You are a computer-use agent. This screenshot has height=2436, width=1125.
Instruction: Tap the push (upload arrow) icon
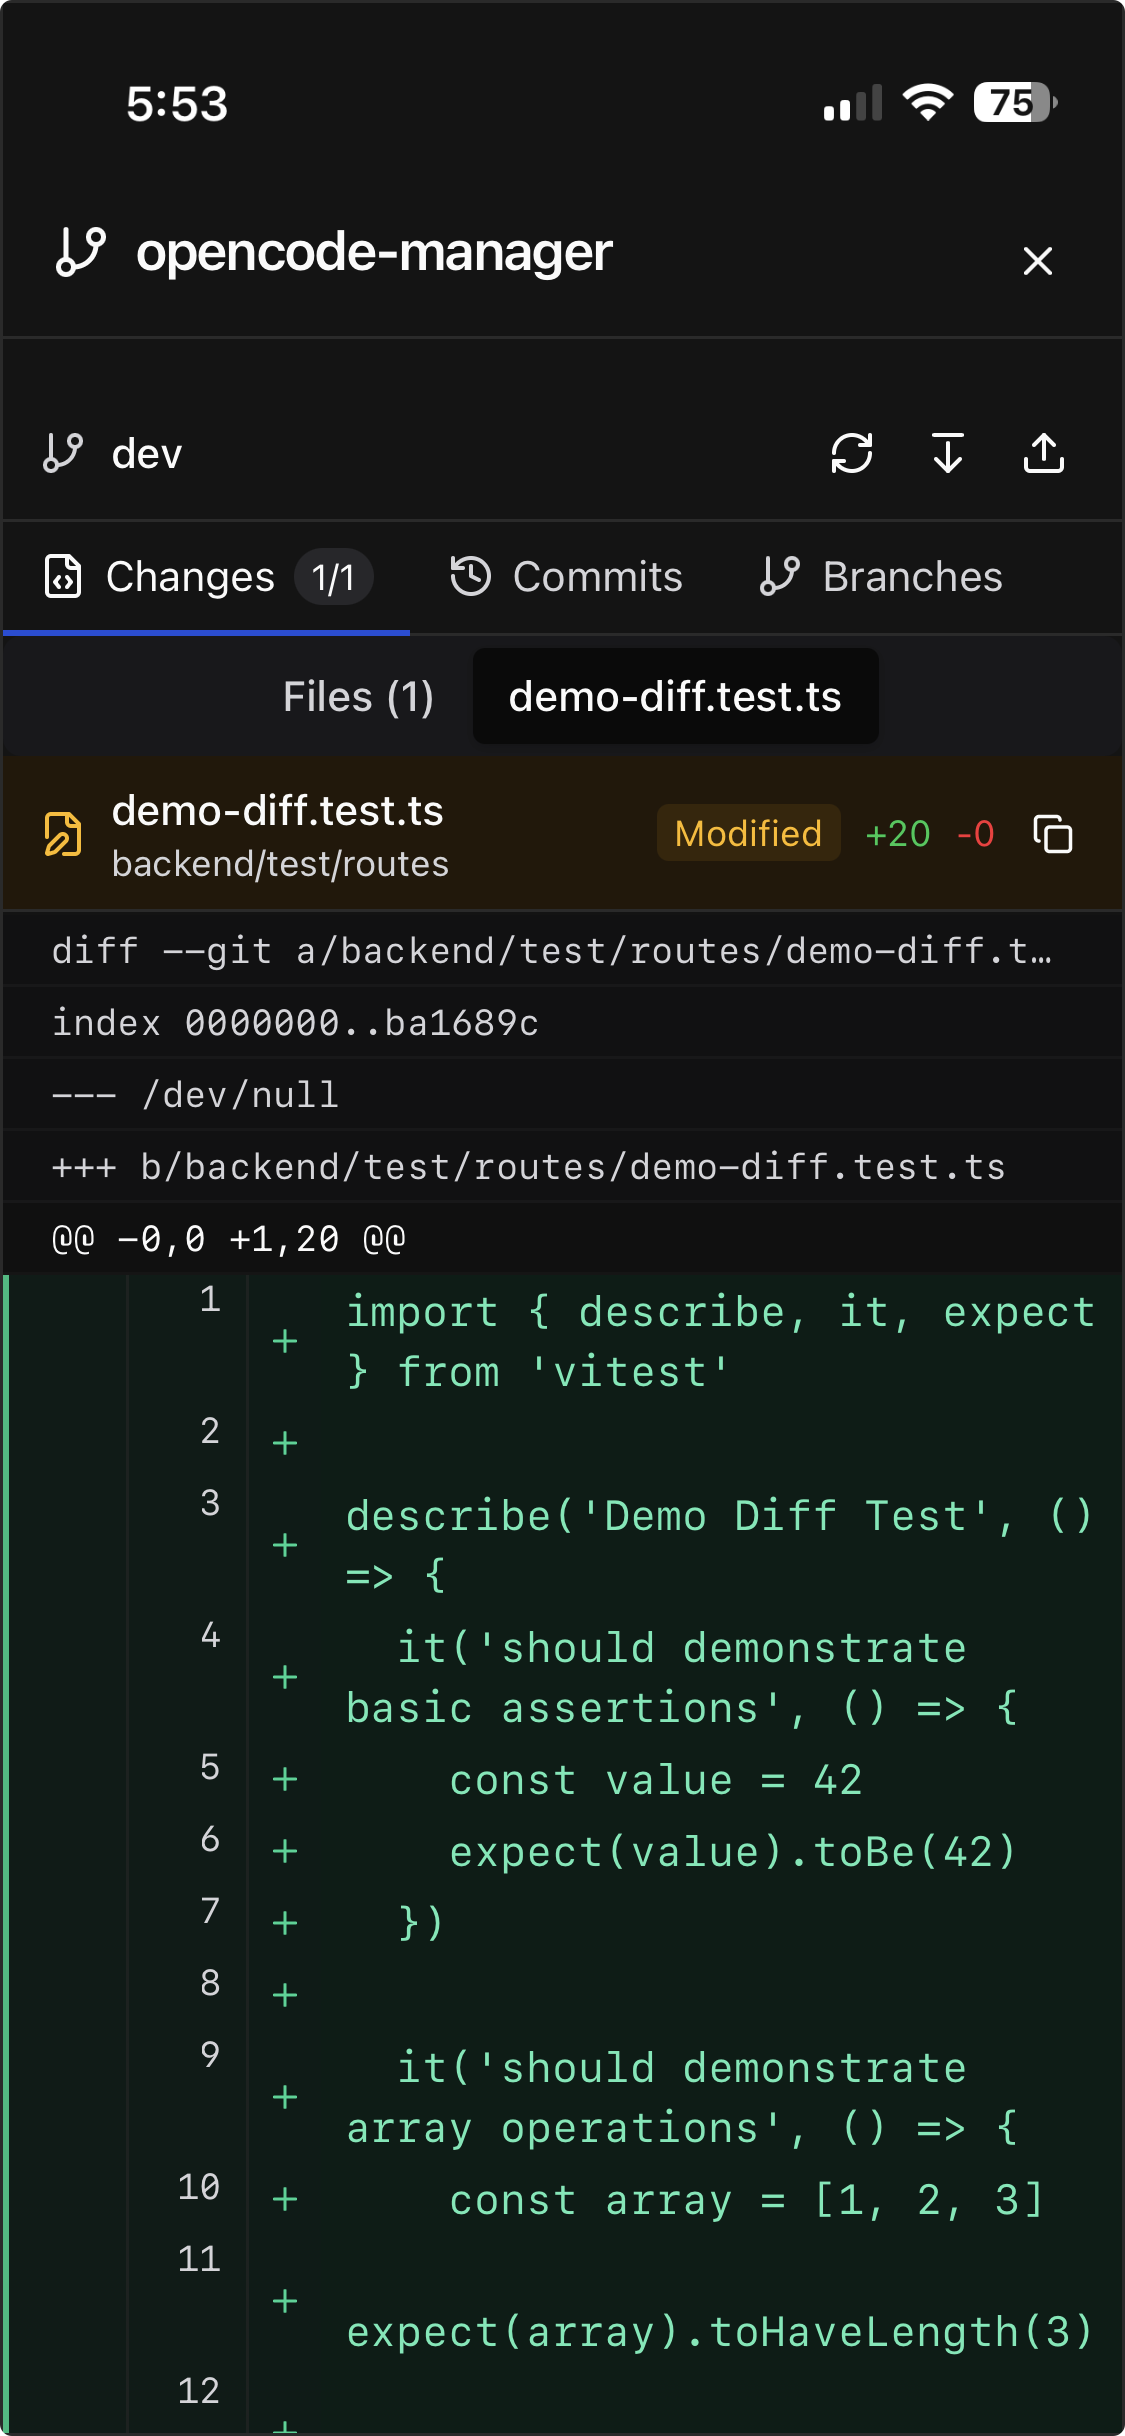(x=1043, y=453)
